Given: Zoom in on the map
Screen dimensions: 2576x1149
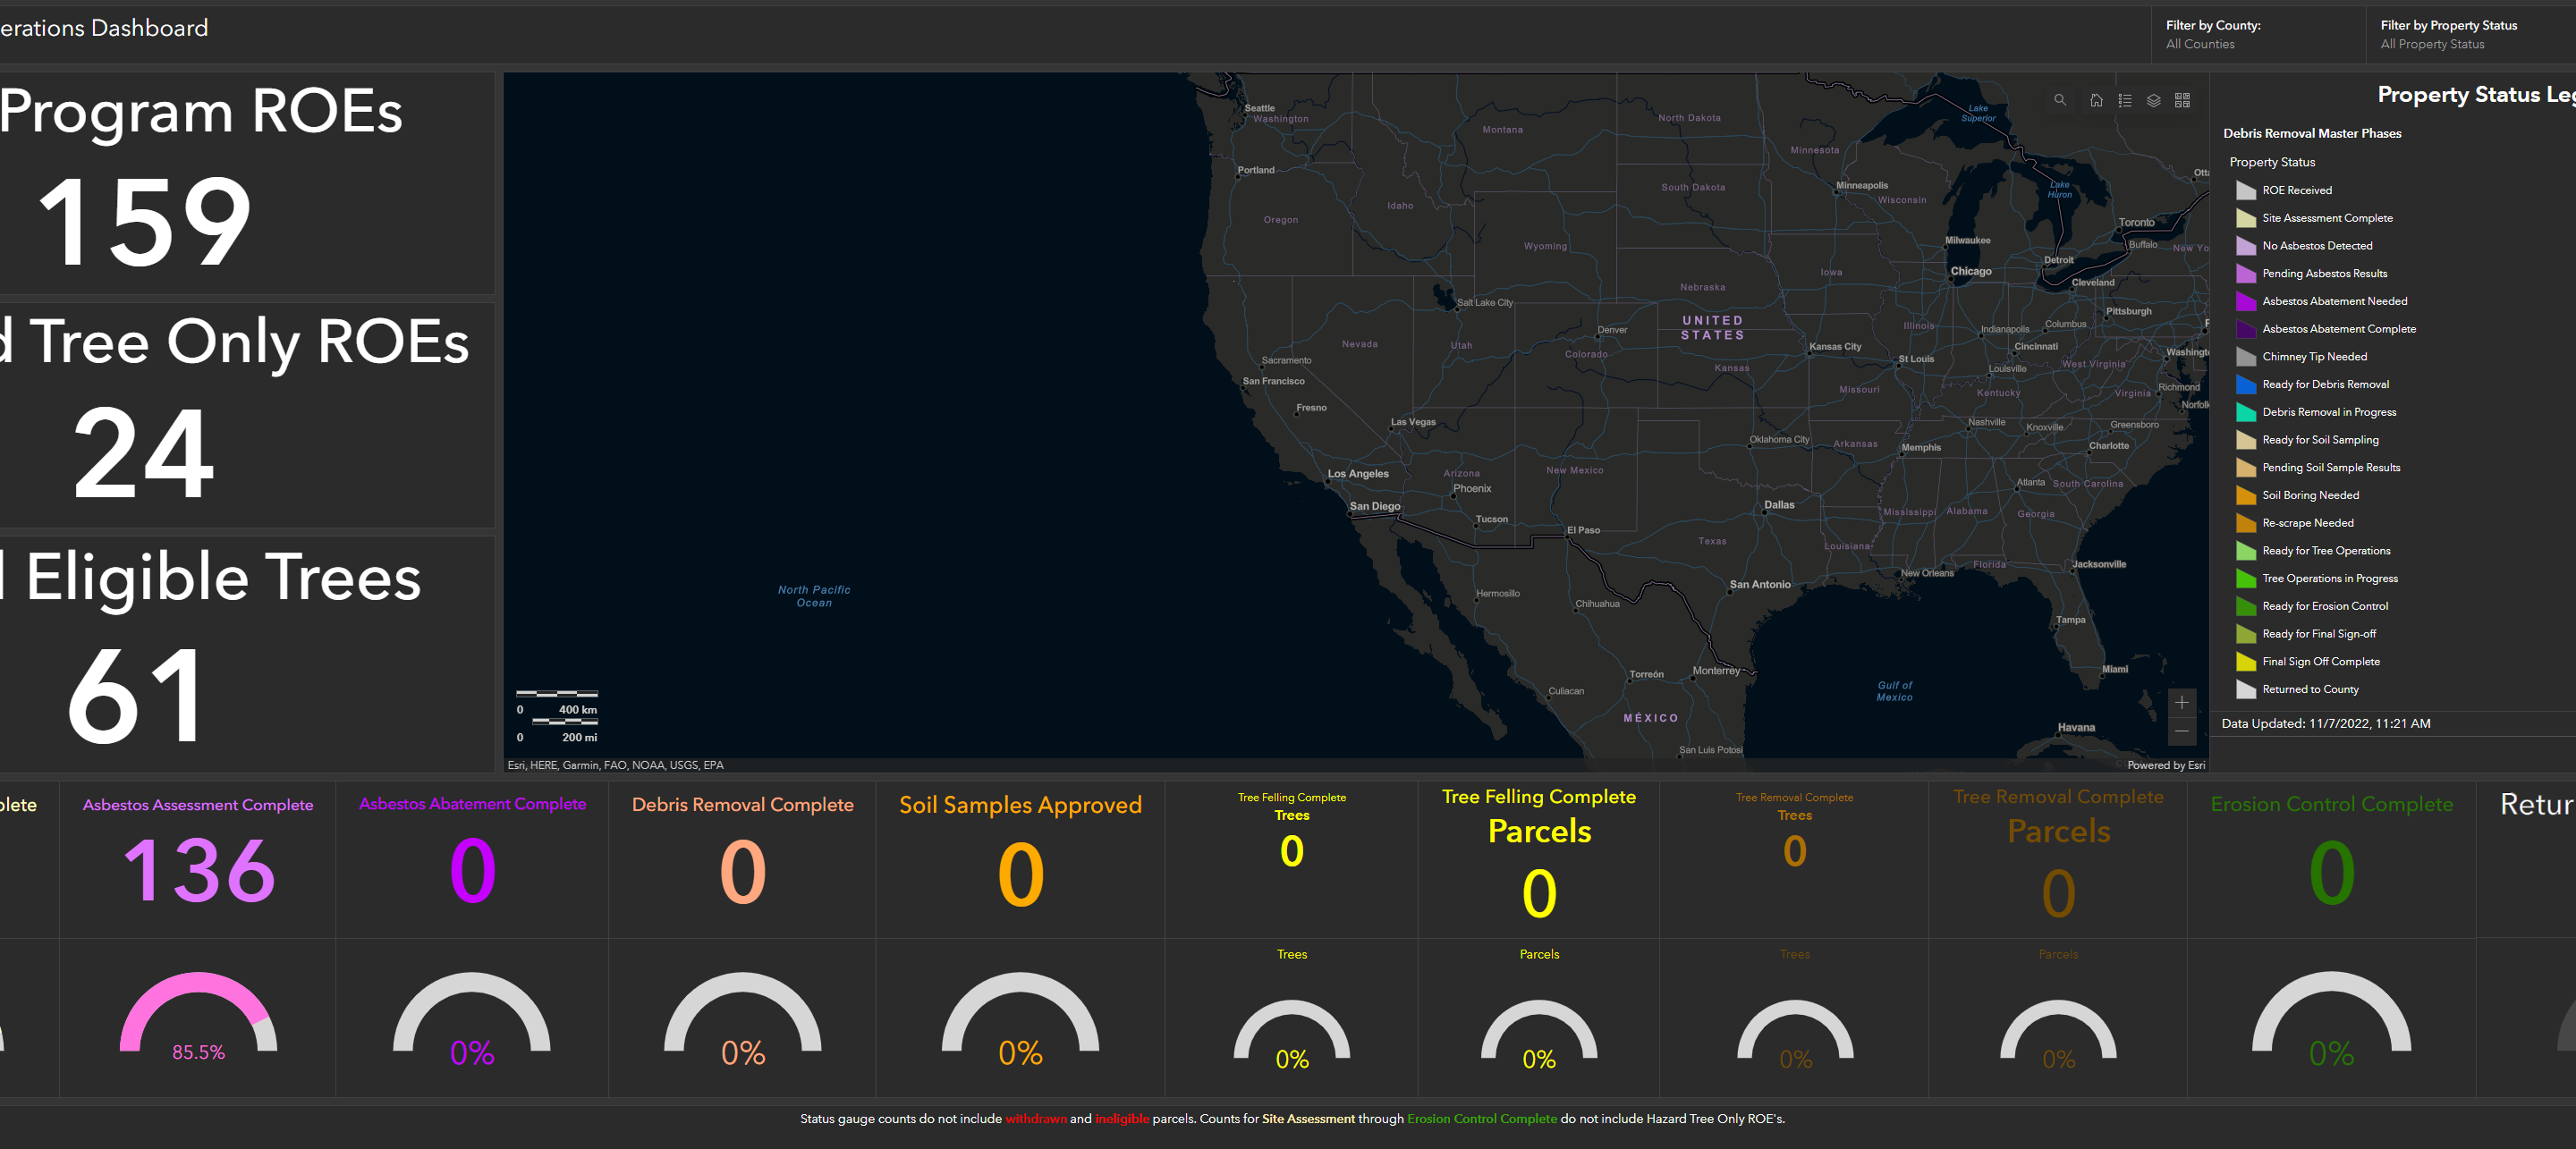Looking at the screenshot, I should [x=2182, y=703].
